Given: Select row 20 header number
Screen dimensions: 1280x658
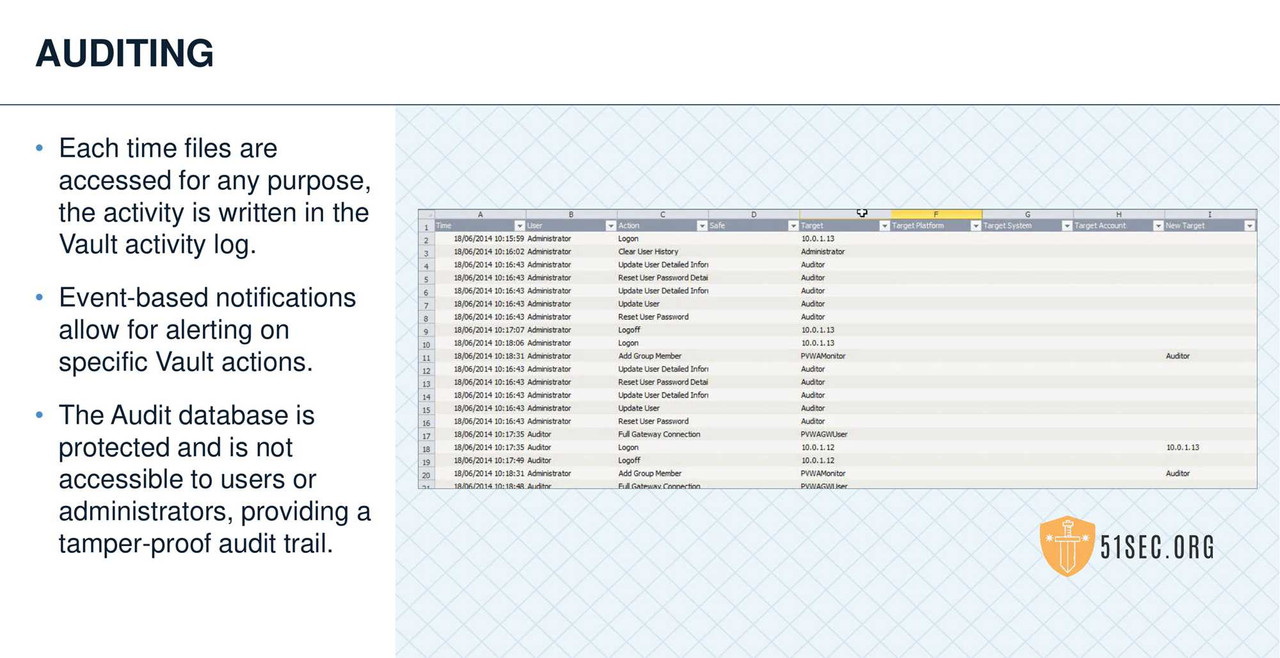Looking at the screenshot, I should click(426, 474).
